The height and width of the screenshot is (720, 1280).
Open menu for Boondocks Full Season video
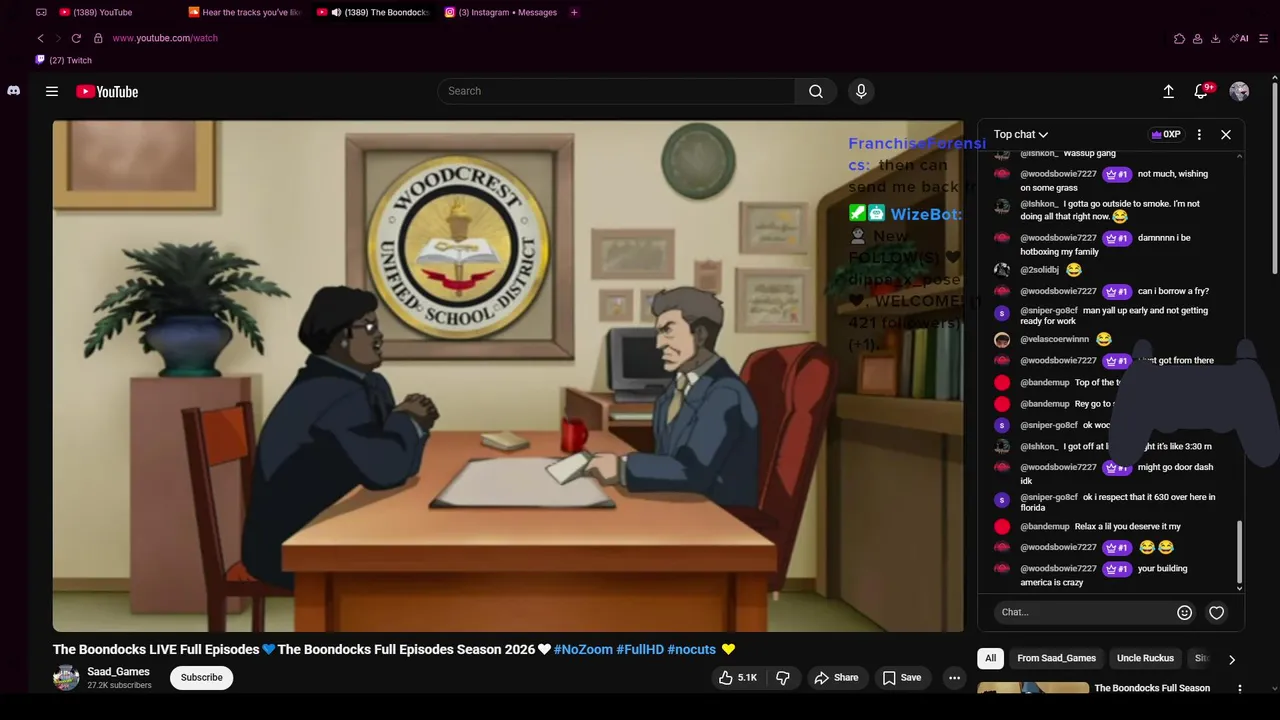[1240, 689]
